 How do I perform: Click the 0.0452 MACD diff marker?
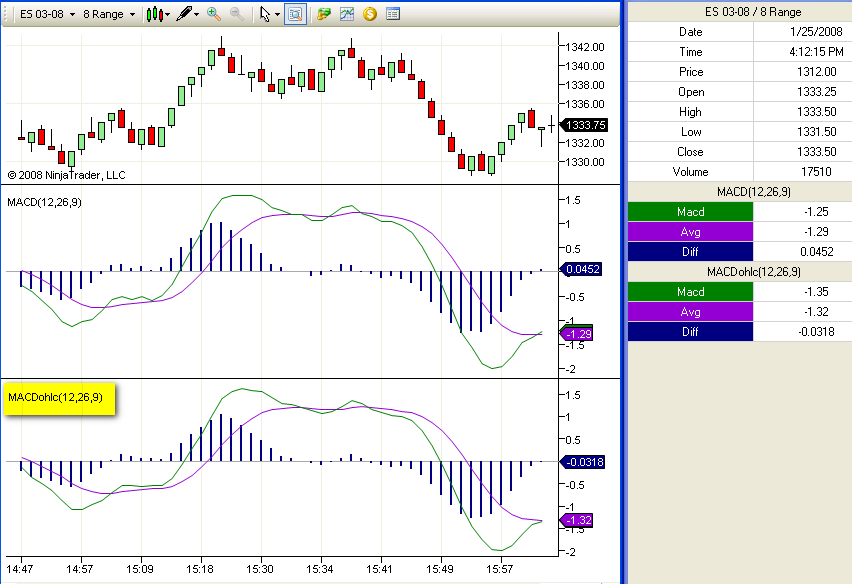pyautogui.click(x=581, y=269)
